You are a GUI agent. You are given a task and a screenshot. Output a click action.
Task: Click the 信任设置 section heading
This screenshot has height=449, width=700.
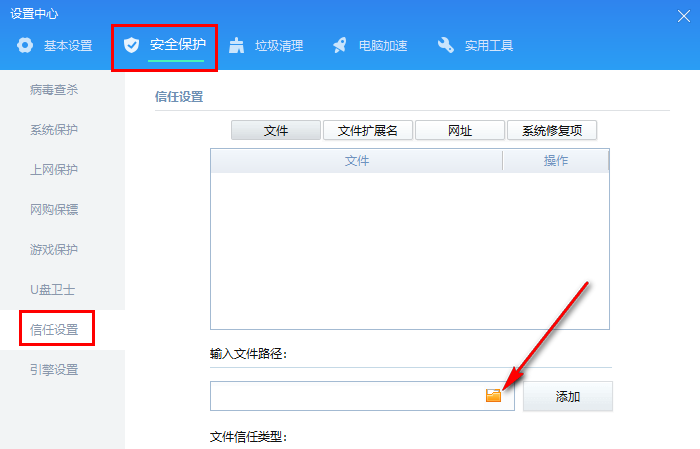[179, 96]
